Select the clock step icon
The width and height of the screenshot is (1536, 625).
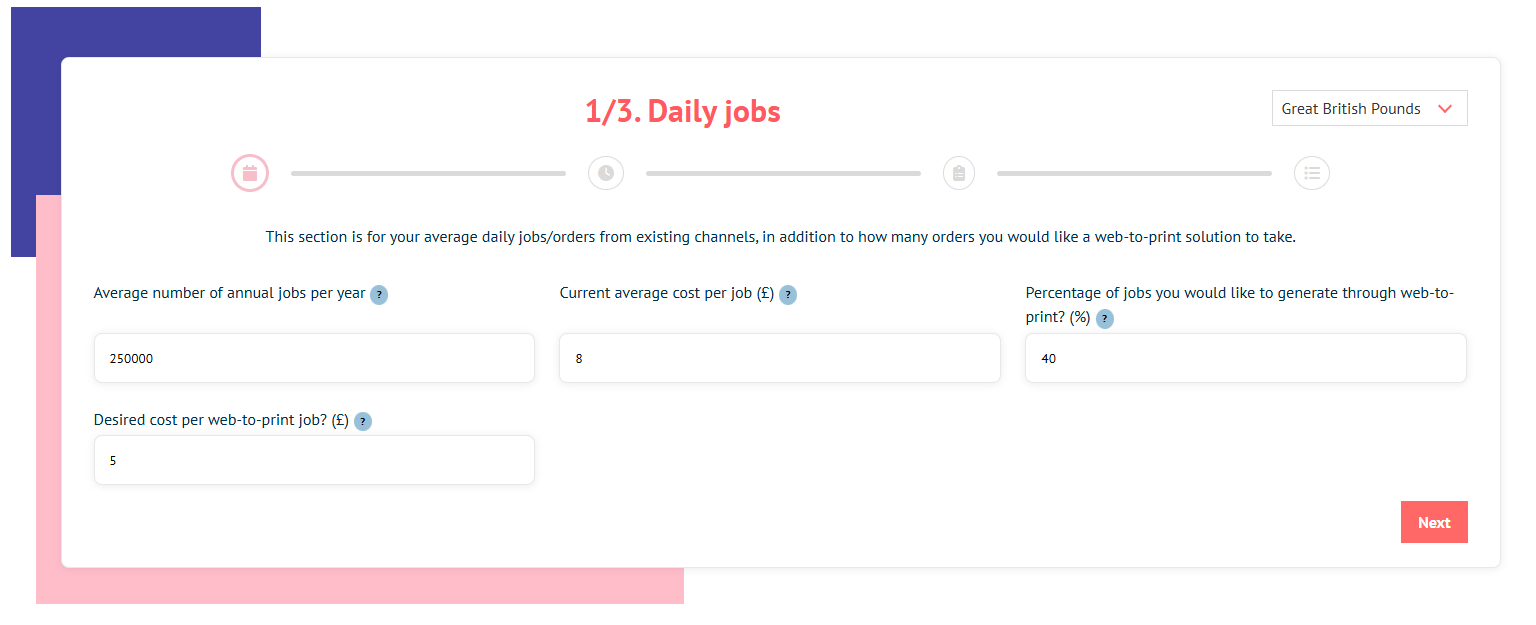[606, 173]
